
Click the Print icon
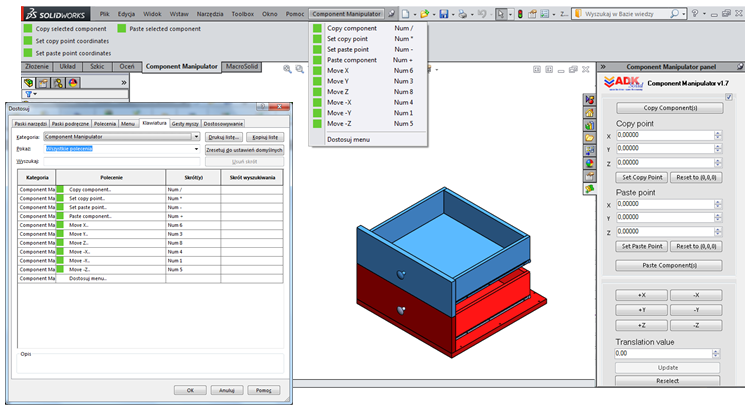462,14
